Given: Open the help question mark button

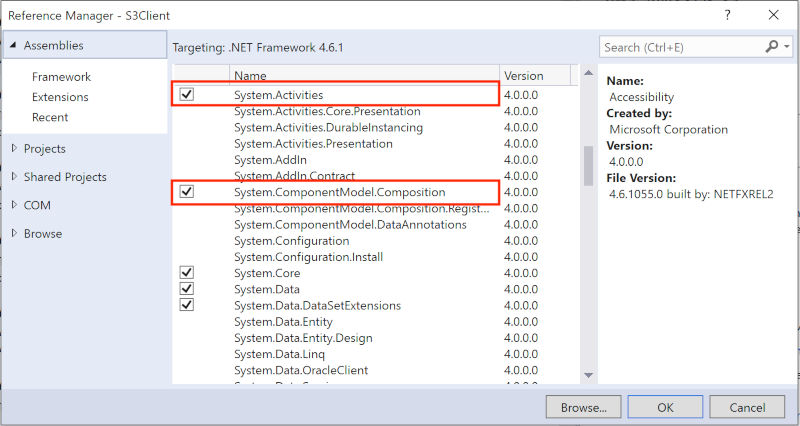Looking at the screenshot, I should (725, 15).
